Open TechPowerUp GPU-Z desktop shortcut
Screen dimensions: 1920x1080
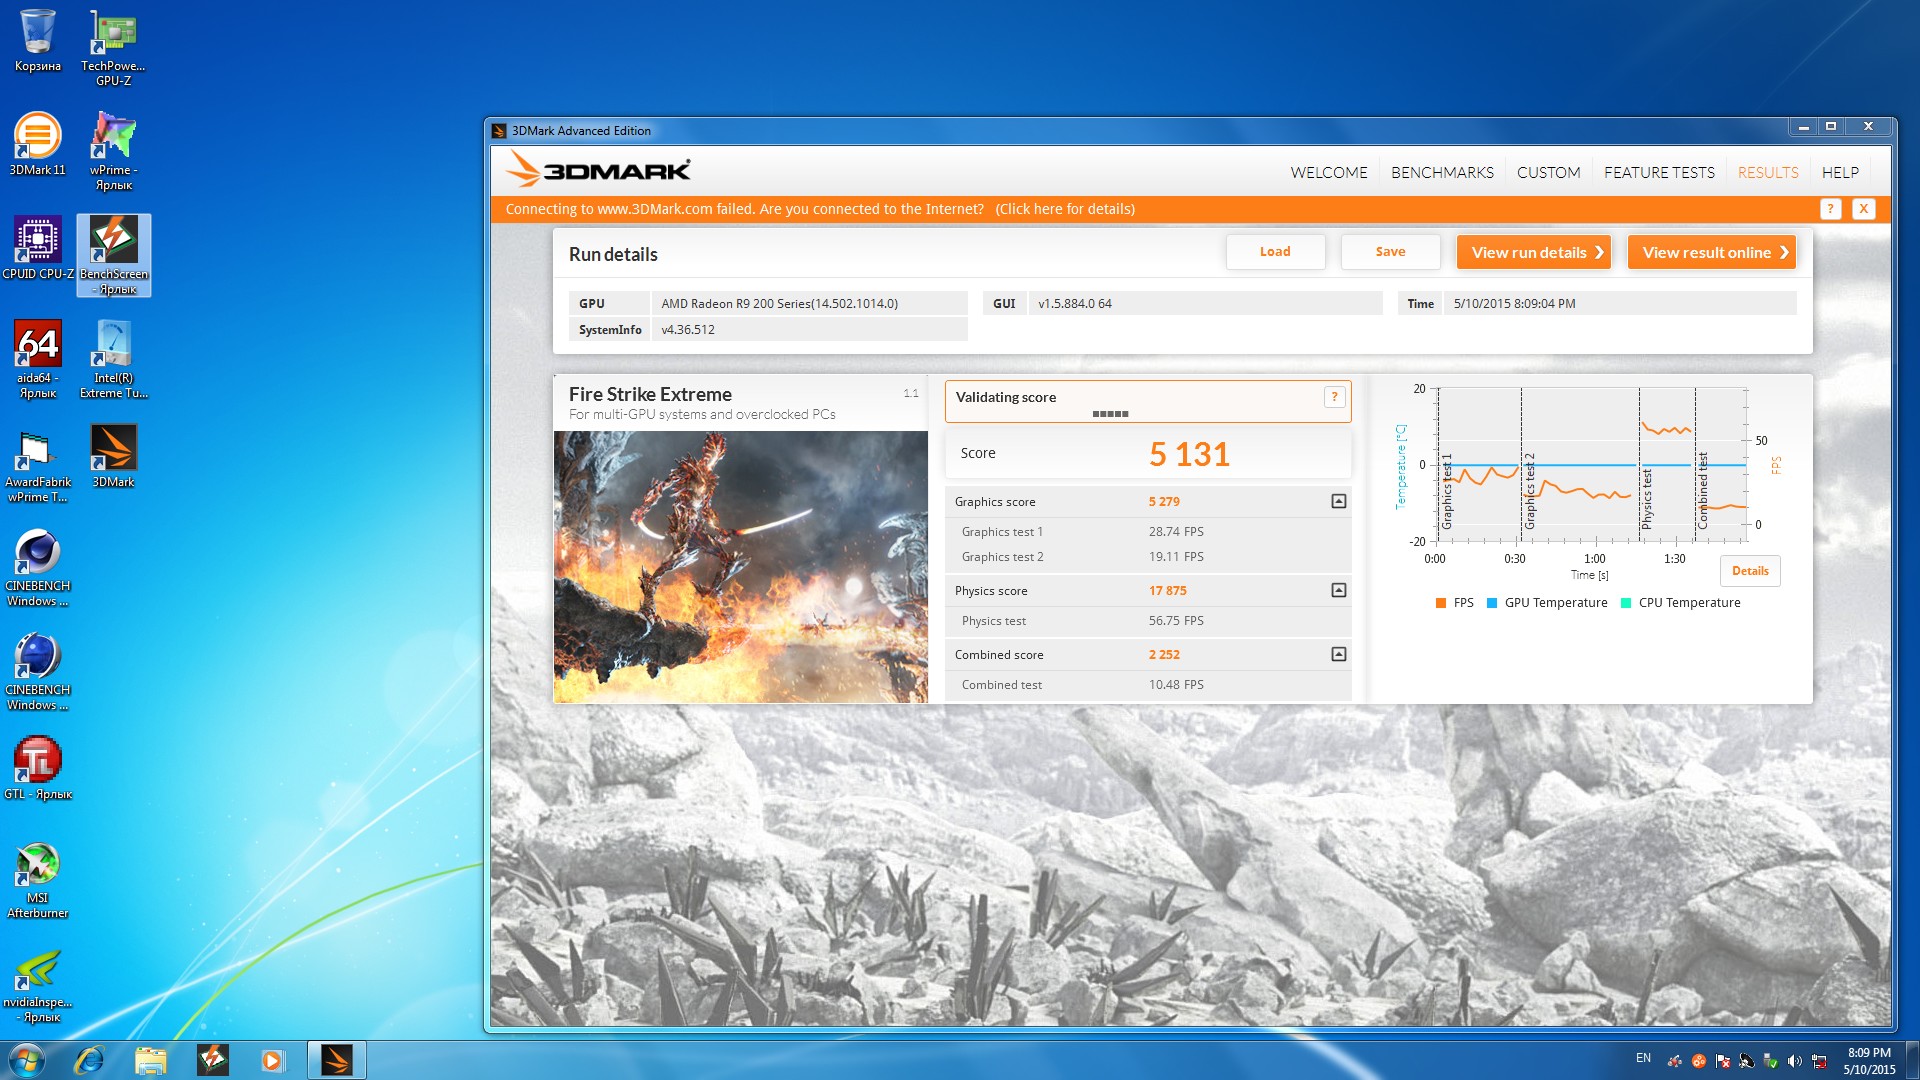point(113,47)
